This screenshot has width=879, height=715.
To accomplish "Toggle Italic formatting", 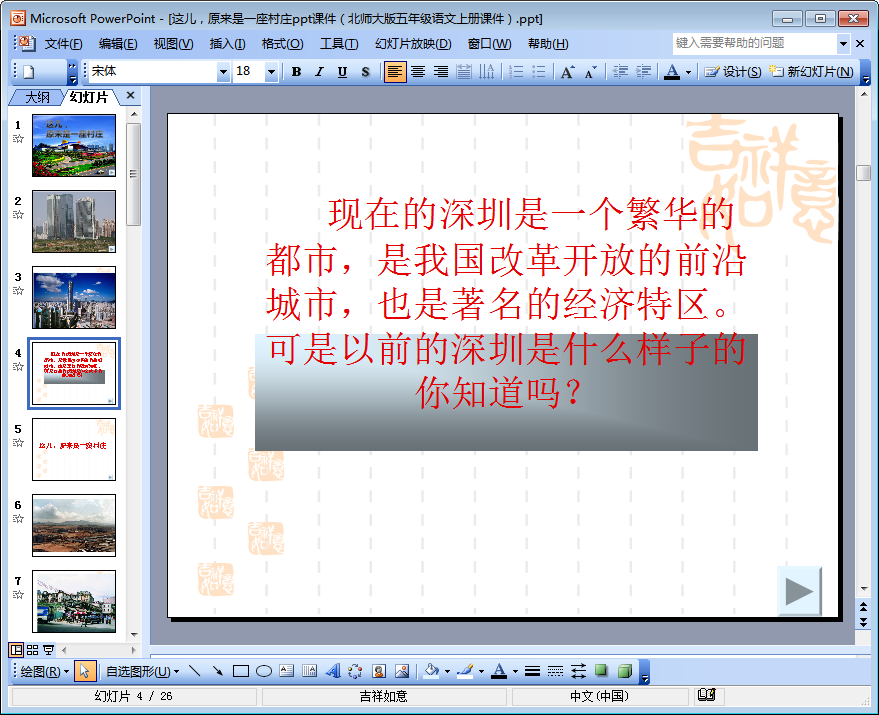I will pyautogui.click(x=319, y=72).
